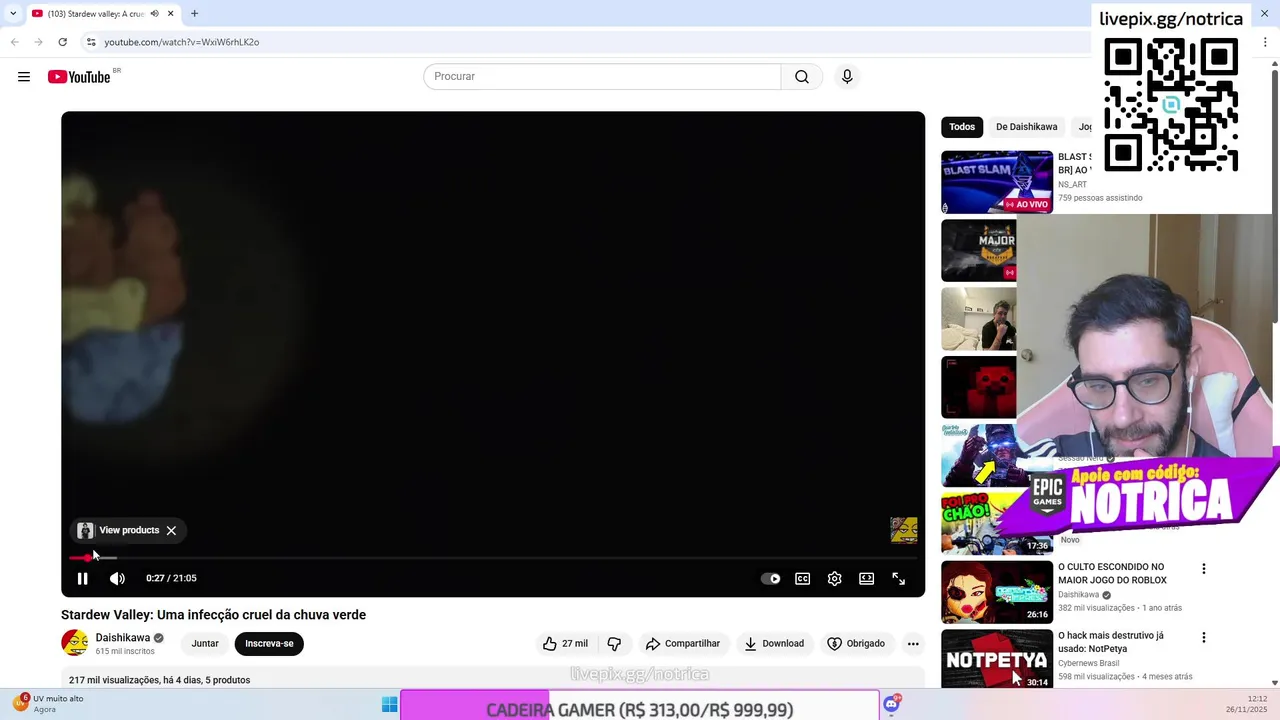The image size is (1280, 720).
Task: Close the Stardew Valley tab
Action: 171,14
